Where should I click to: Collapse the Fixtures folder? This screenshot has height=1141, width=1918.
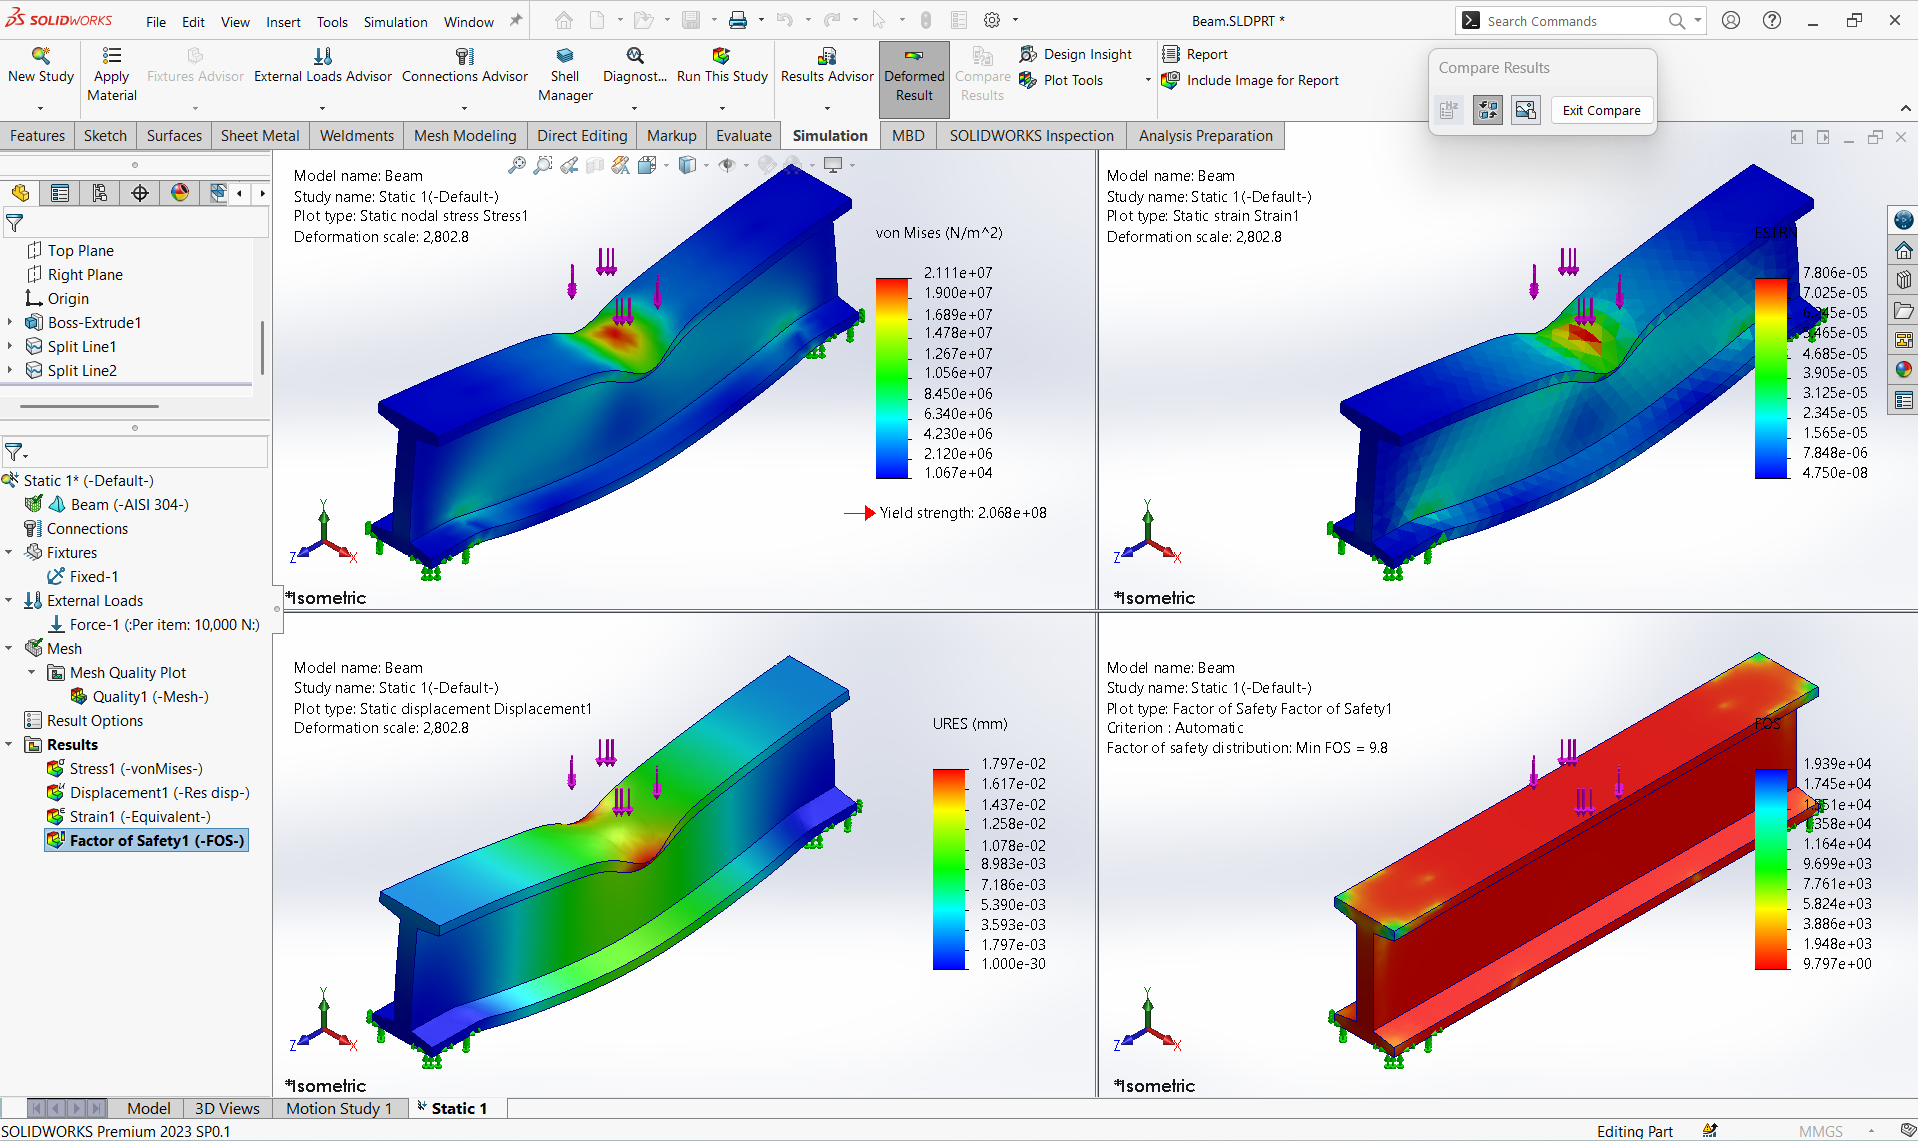9,552
